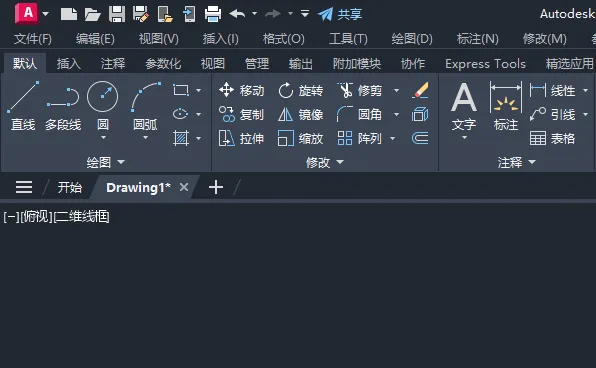This screenshot has width=596, height=368.
Task: Activate the 镜像 mirror tool
Action: (301, 114)
